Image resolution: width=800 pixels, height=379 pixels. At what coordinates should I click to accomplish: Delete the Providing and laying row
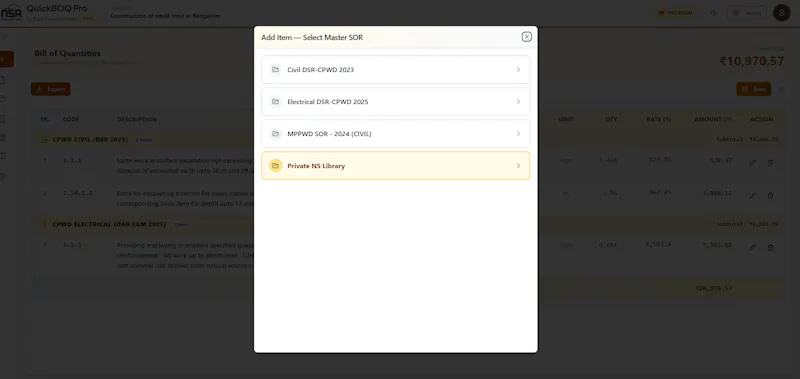[x=770, y=247]
